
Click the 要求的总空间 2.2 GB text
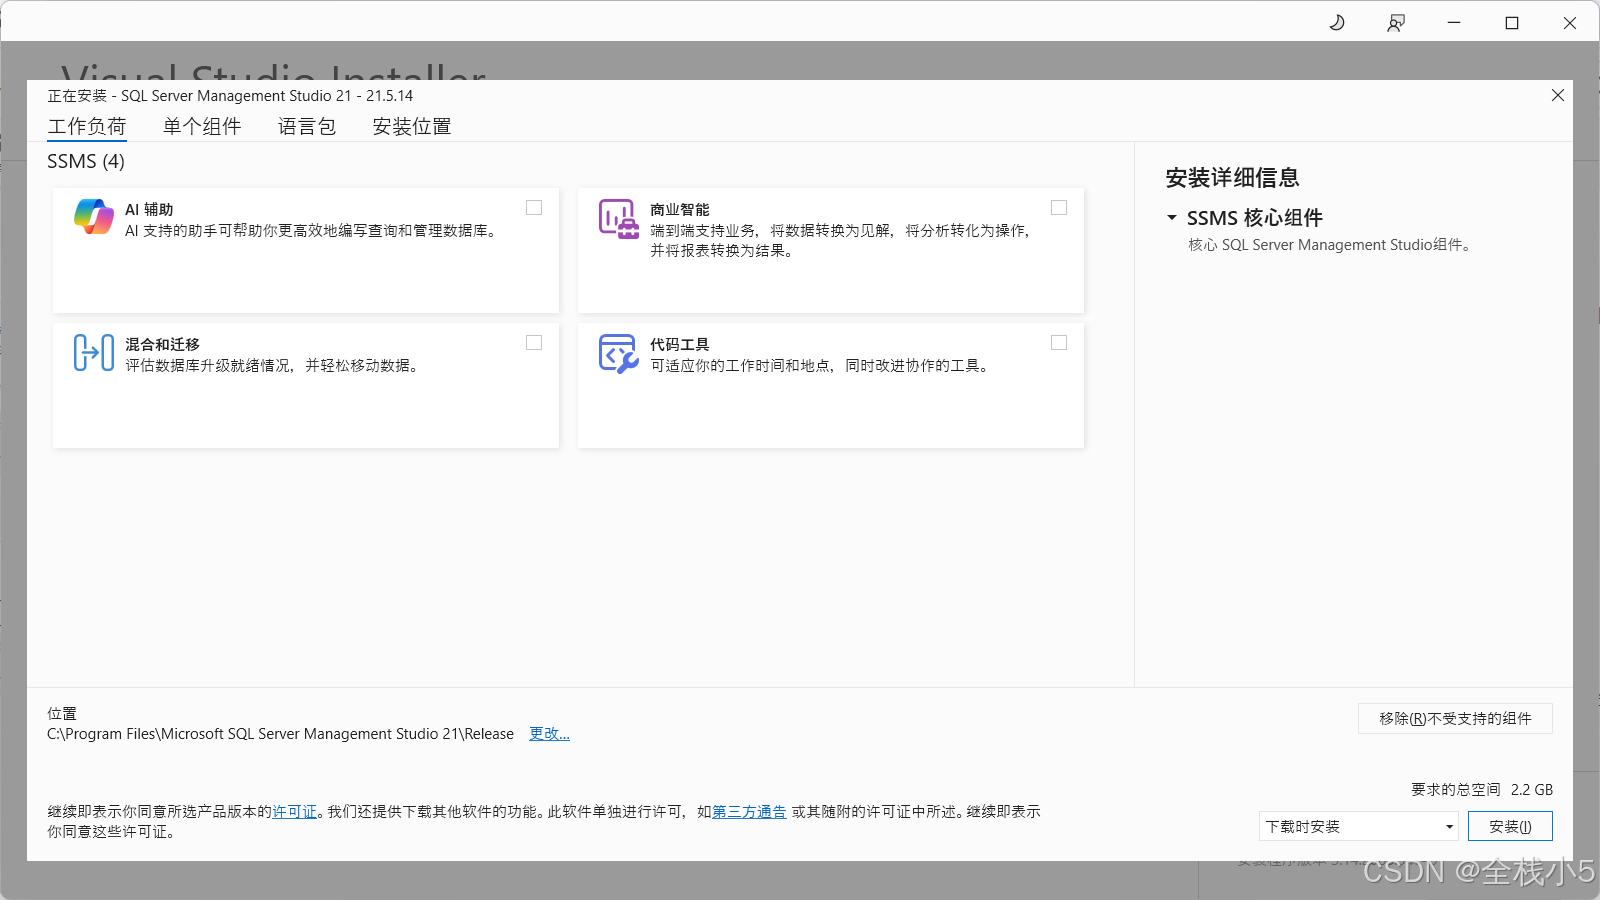tap(1482, 790)
